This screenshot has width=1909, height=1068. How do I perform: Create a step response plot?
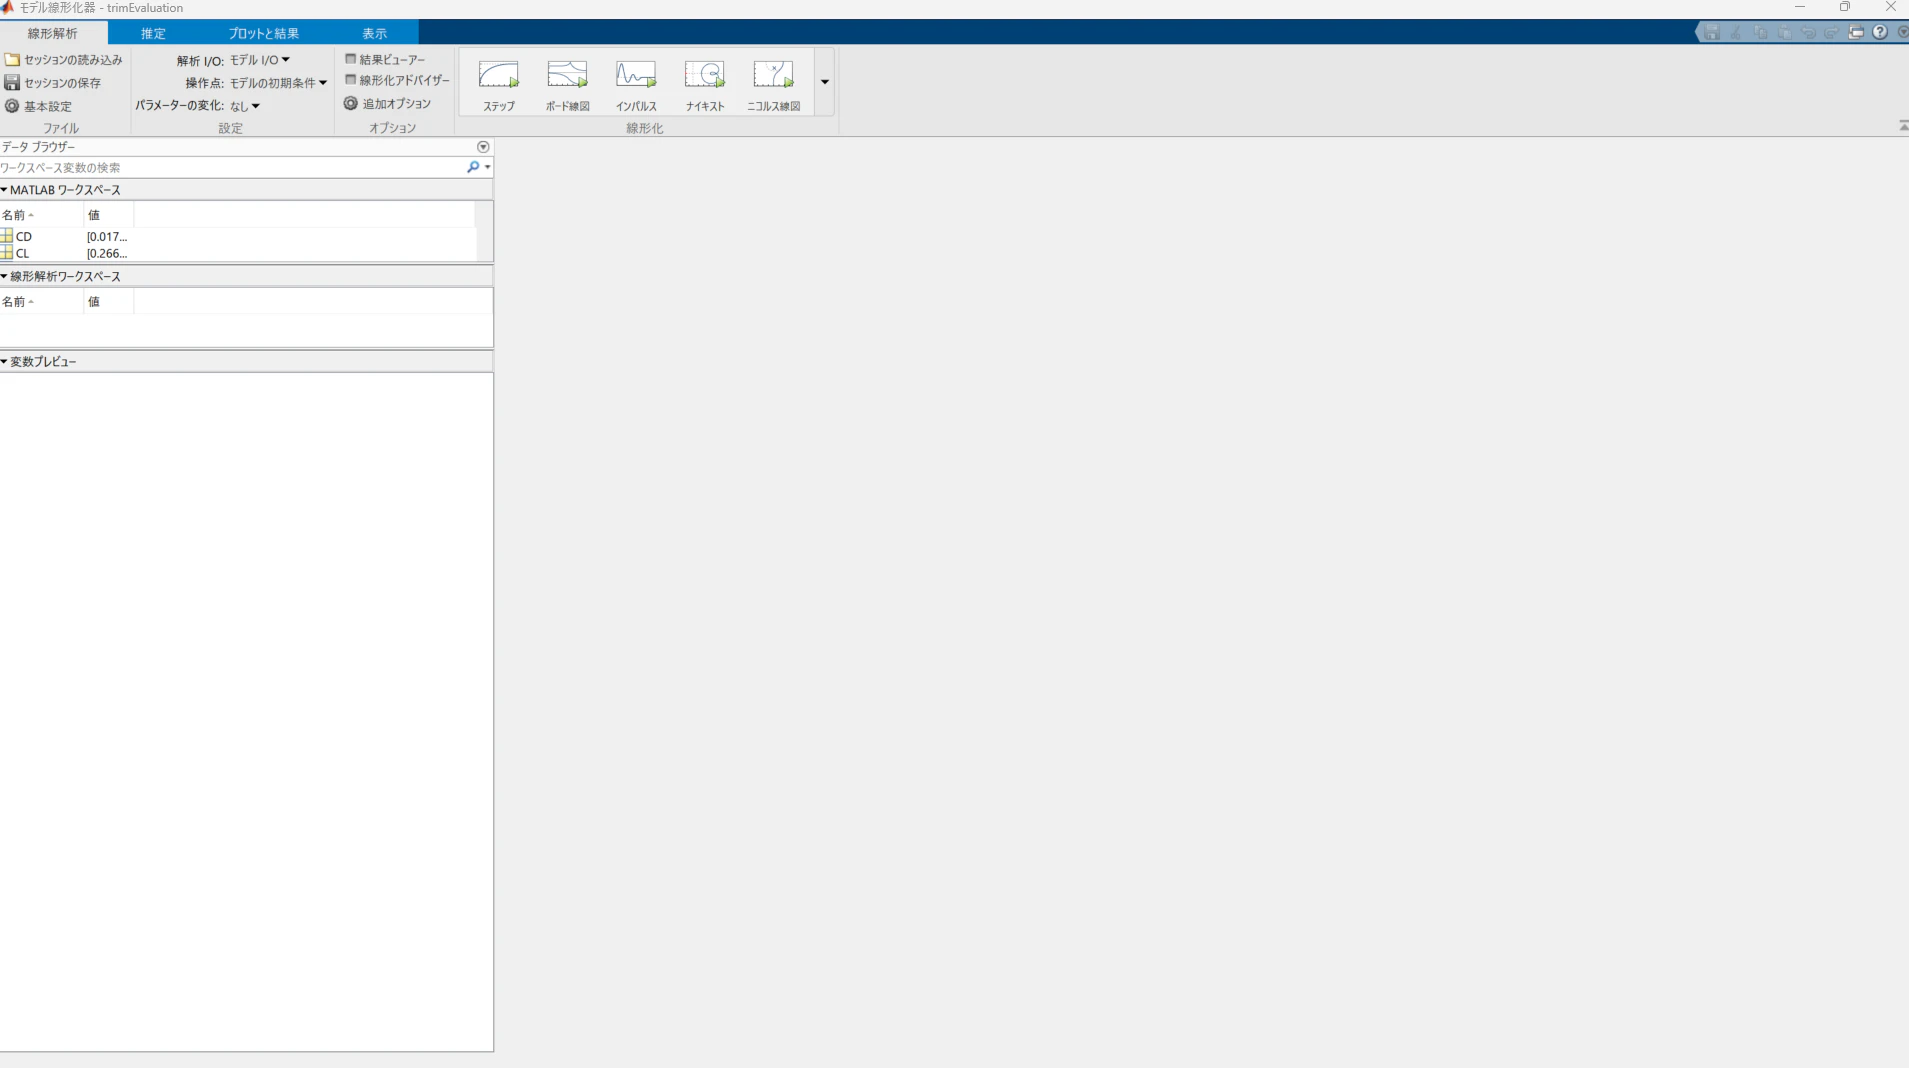point(498,83)
